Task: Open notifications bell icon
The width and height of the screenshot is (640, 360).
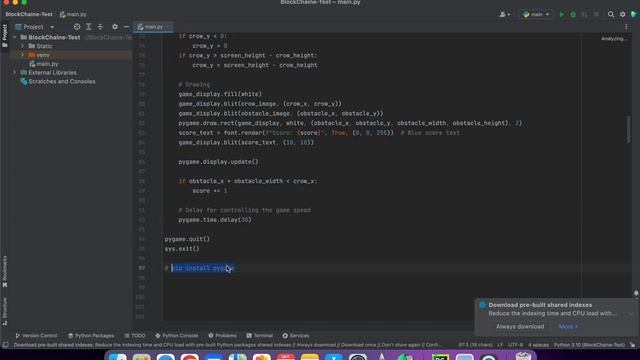Action: 636,293
